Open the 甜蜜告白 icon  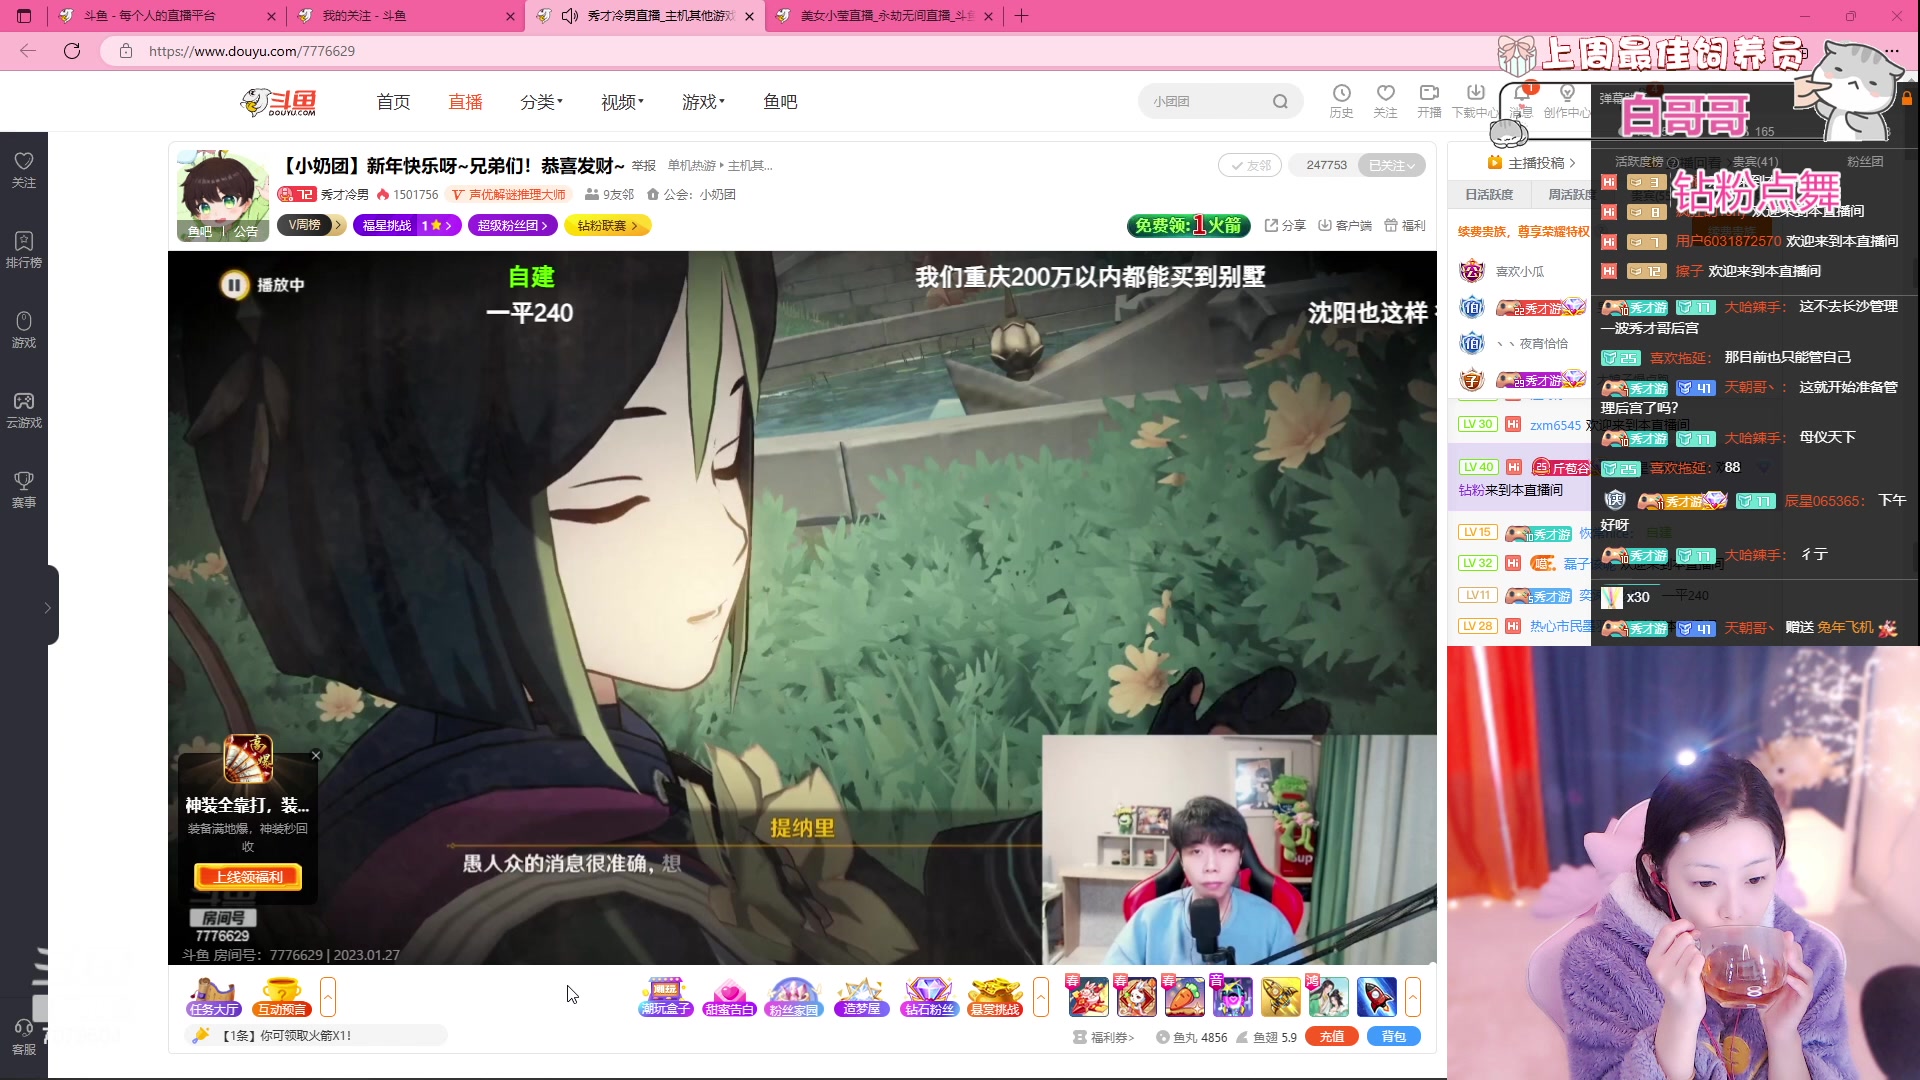(729, 997)
